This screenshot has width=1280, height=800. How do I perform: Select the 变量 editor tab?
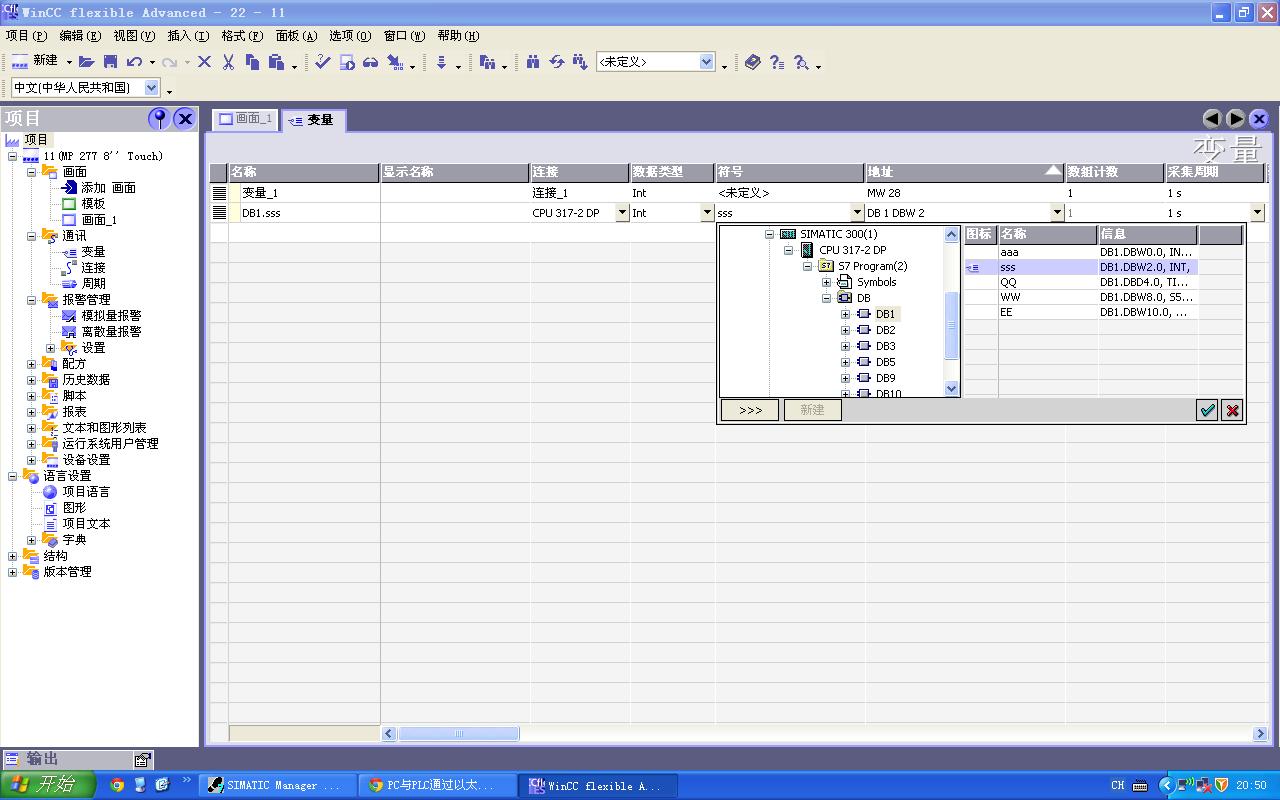click(311, 120)
